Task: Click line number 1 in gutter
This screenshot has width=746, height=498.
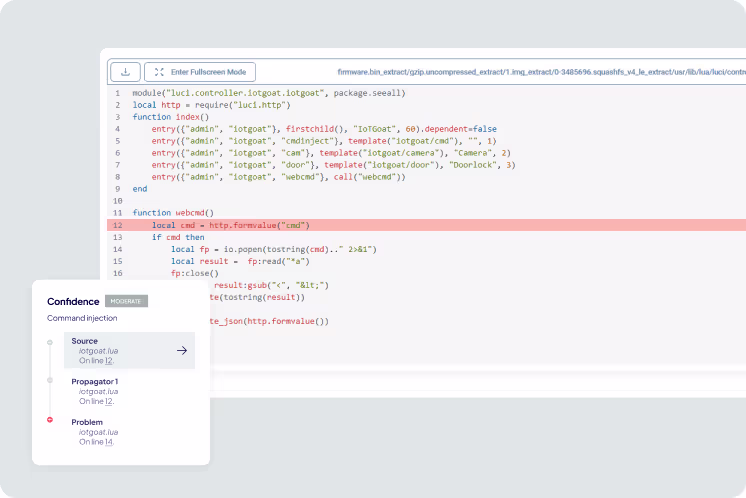Action: click(118, 93)
